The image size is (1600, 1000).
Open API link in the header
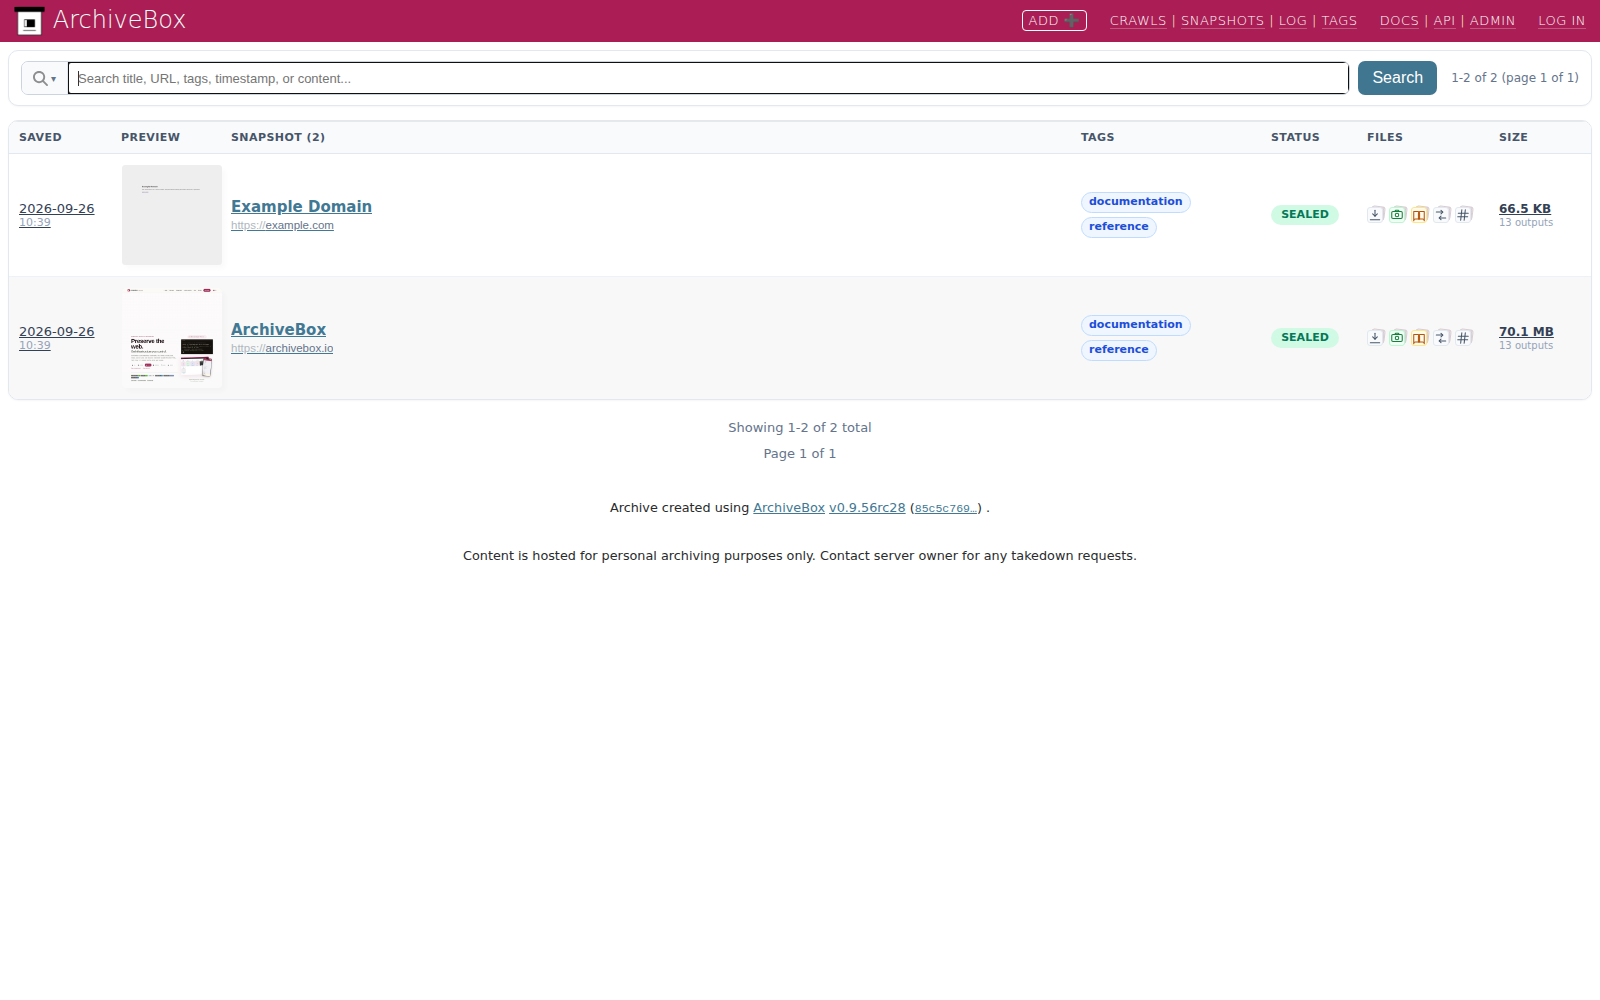pyautogui.click(x=1444, y=21)
